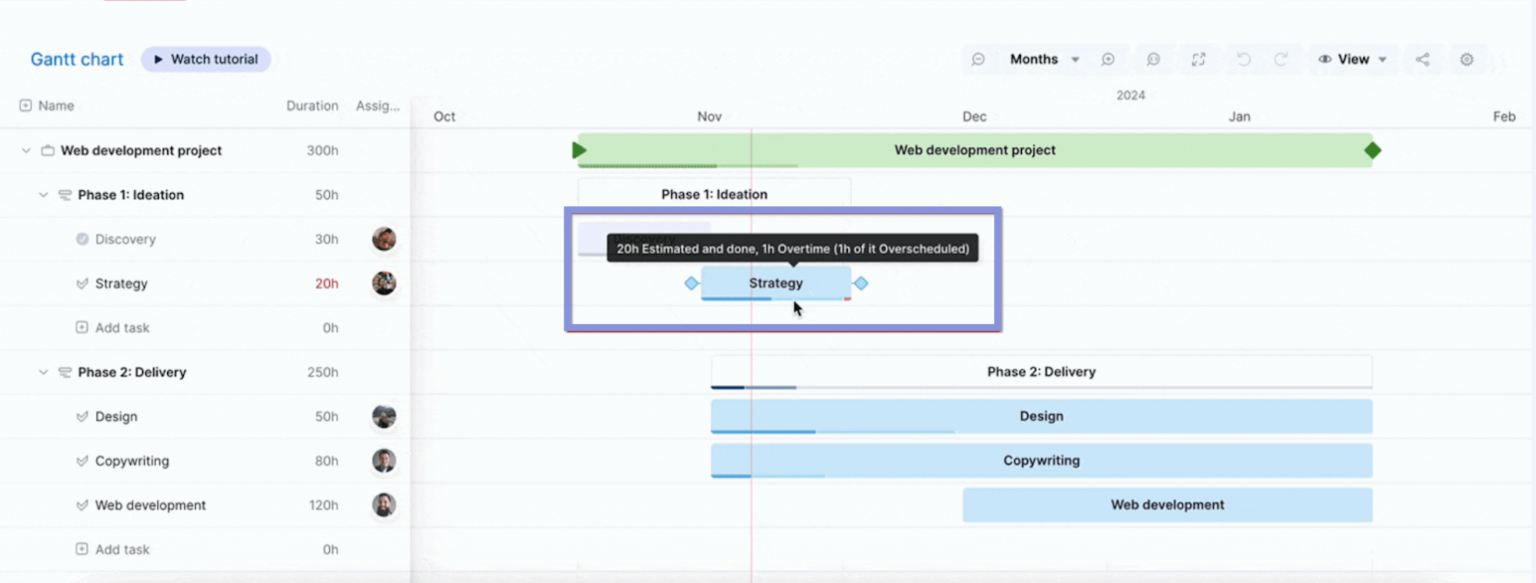Select the zoom out icon on the toolbar
The image size is (1536, 583).
pyautogui.click(x=979, y=59)
